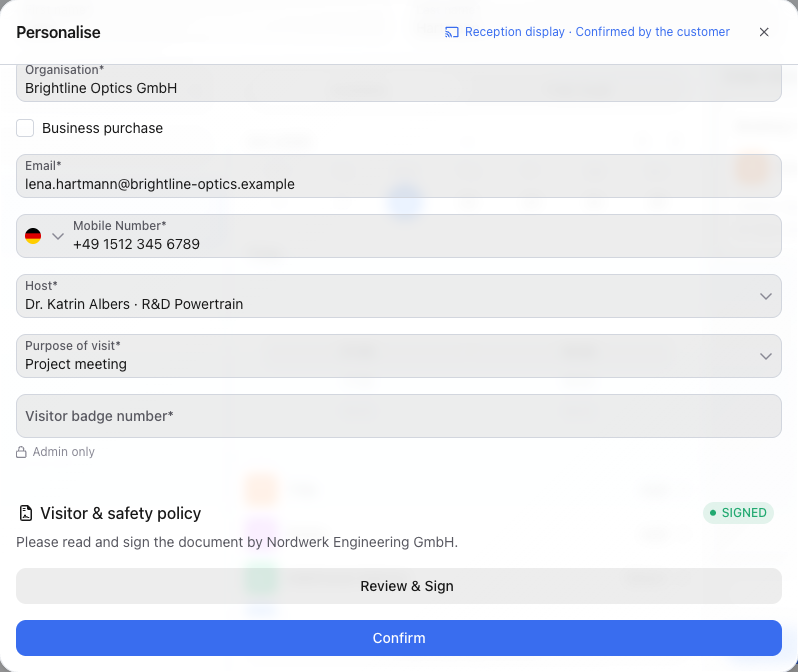798x672 pixels.
Task: Click the Visitor badge number input field
Action: (x=398, y=416)
